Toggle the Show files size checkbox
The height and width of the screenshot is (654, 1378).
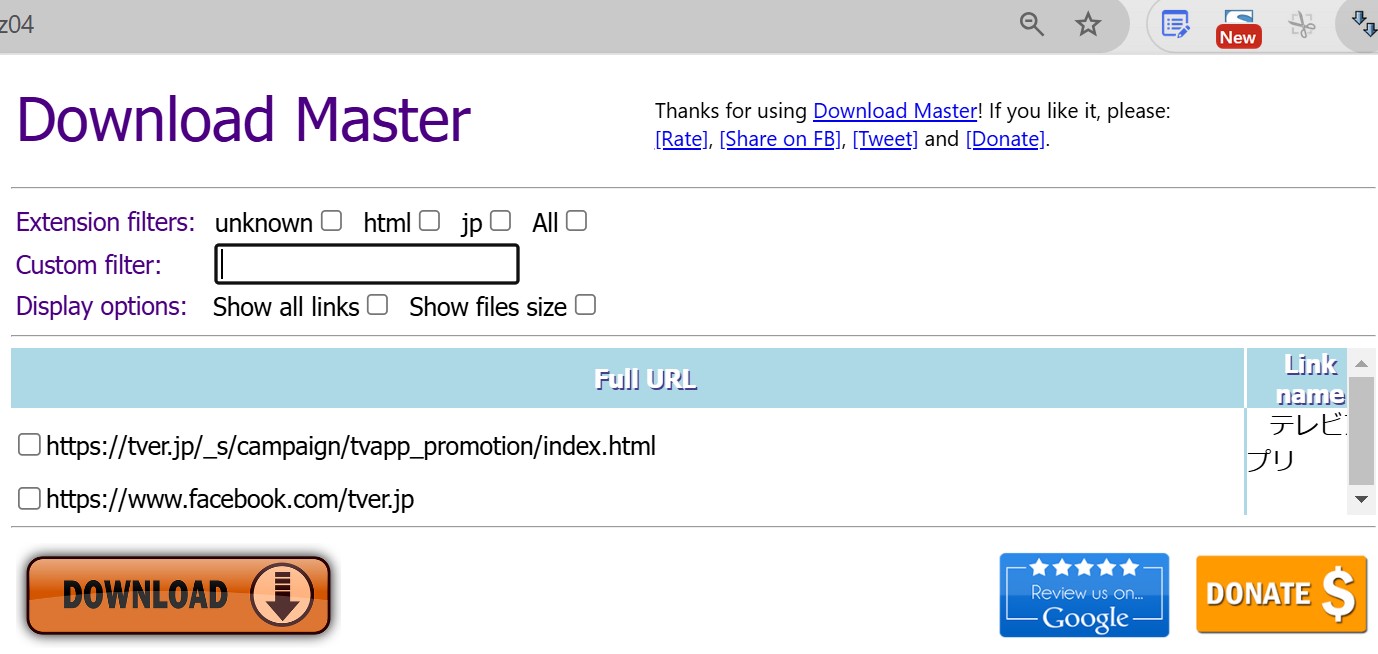click(585, 305)
